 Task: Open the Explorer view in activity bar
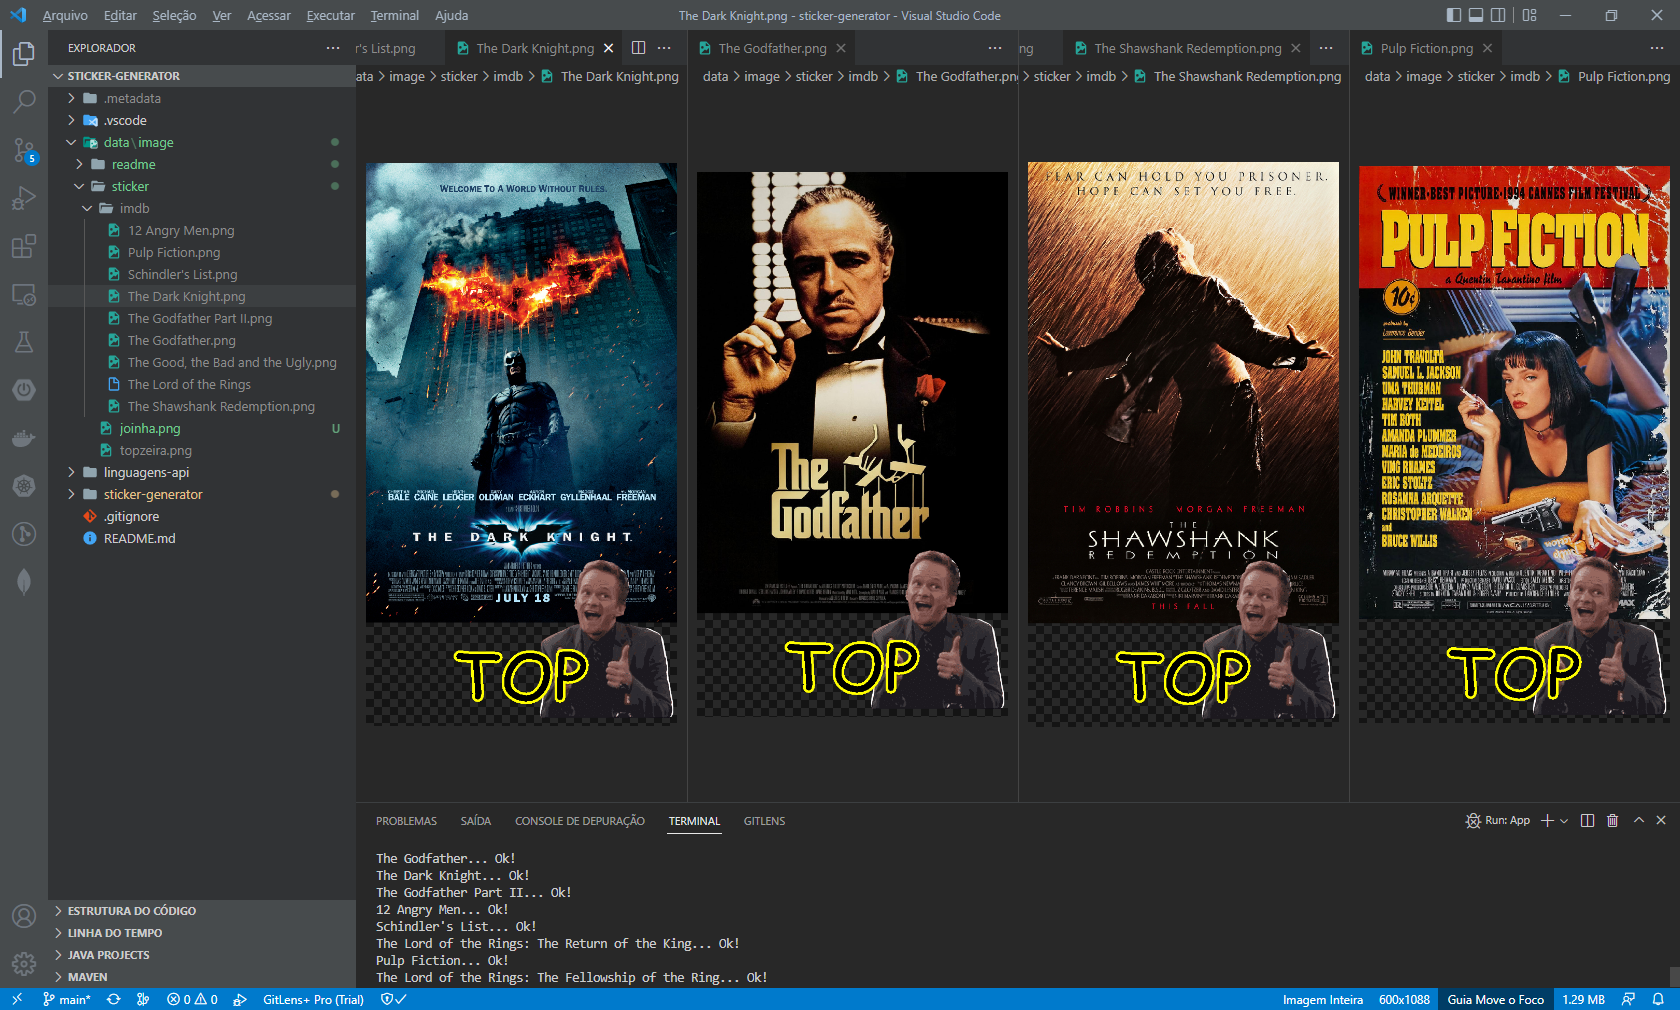(x=24, y=53)
